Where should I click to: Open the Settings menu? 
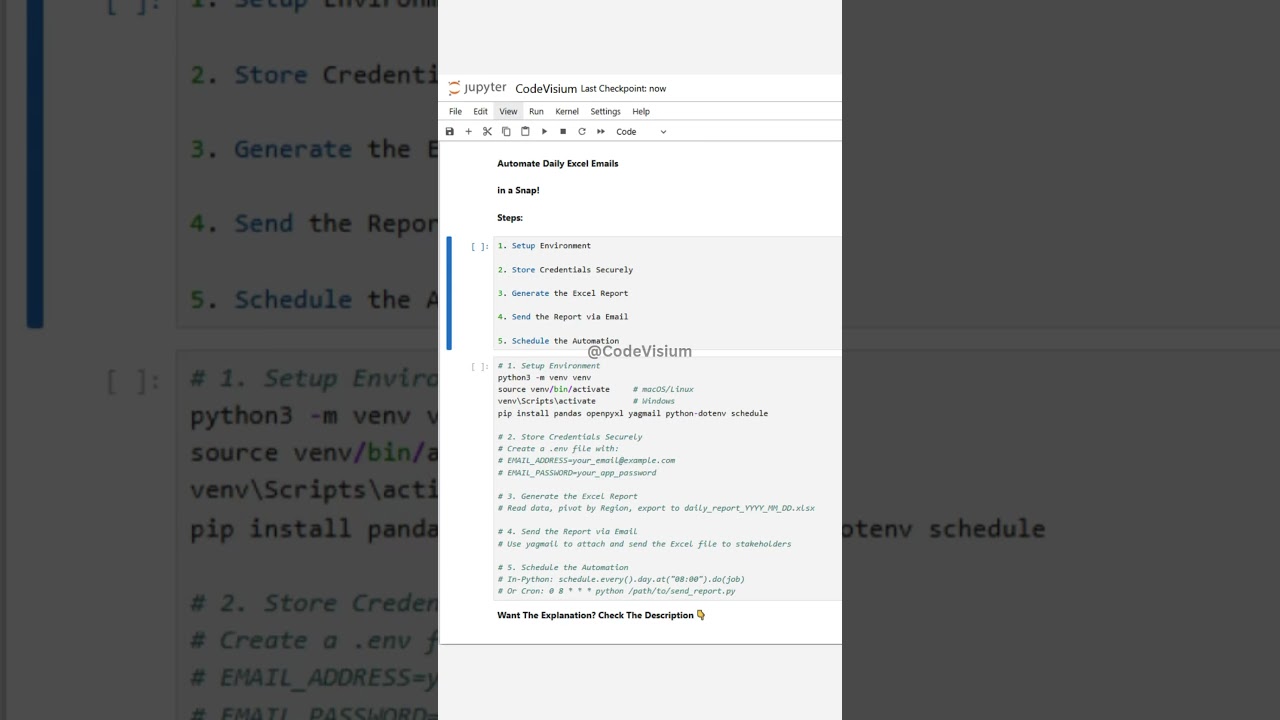[605, 112]
